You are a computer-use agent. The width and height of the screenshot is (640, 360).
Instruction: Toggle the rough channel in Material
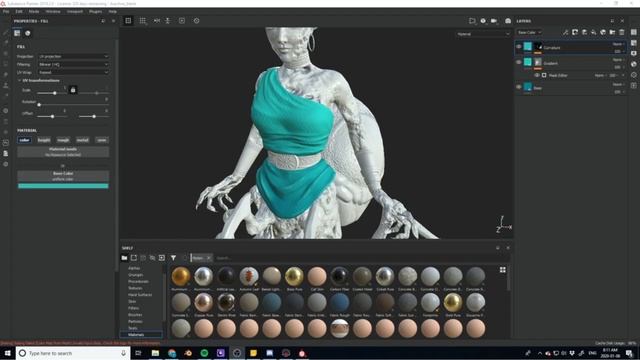pos(63,140)
